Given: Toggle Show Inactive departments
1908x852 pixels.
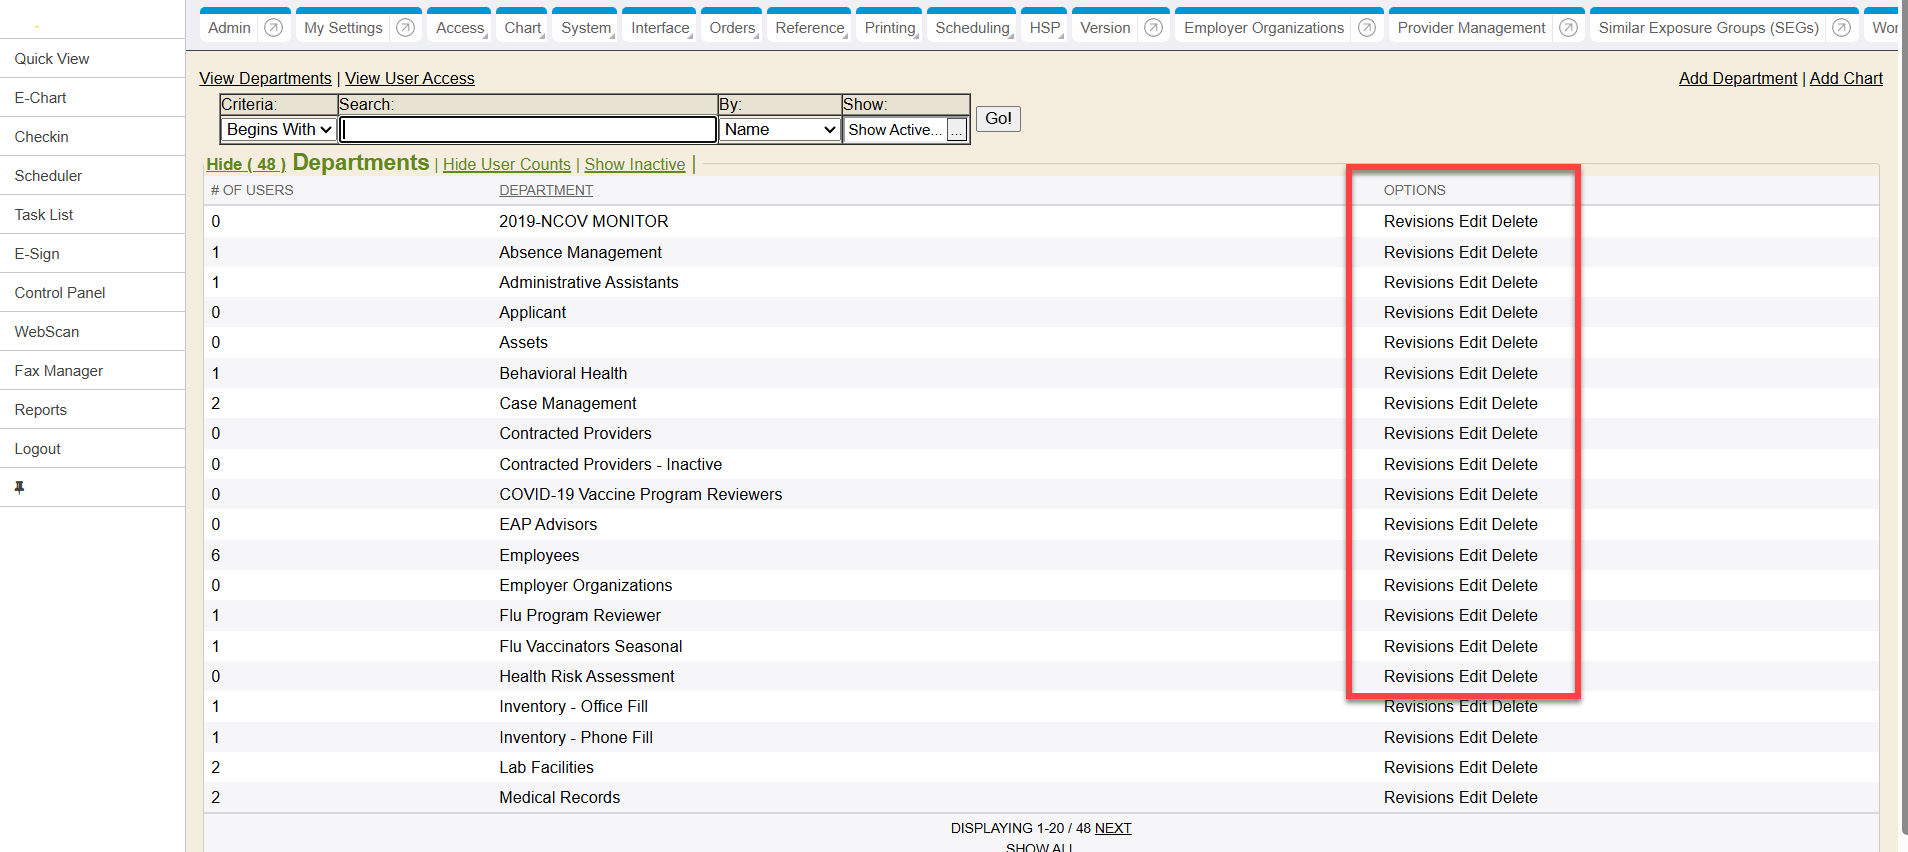Looking at the screenshot, I should 634,165.
